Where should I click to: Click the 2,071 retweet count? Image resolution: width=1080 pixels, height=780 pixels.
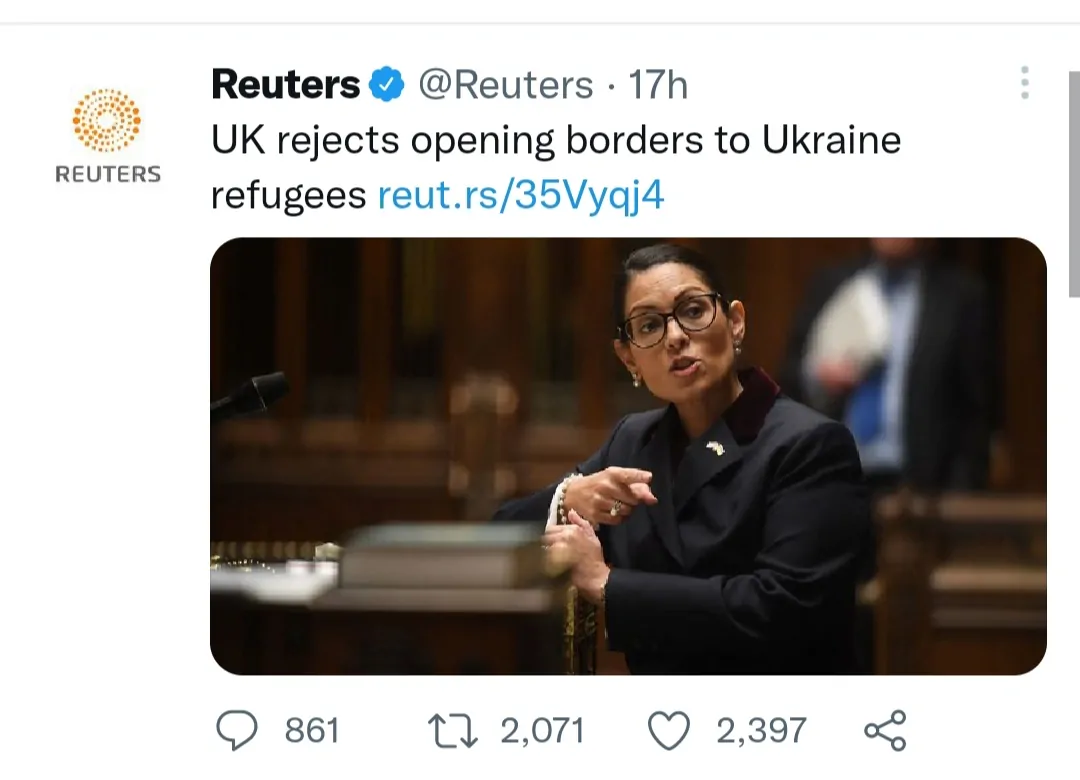point(541,731)
